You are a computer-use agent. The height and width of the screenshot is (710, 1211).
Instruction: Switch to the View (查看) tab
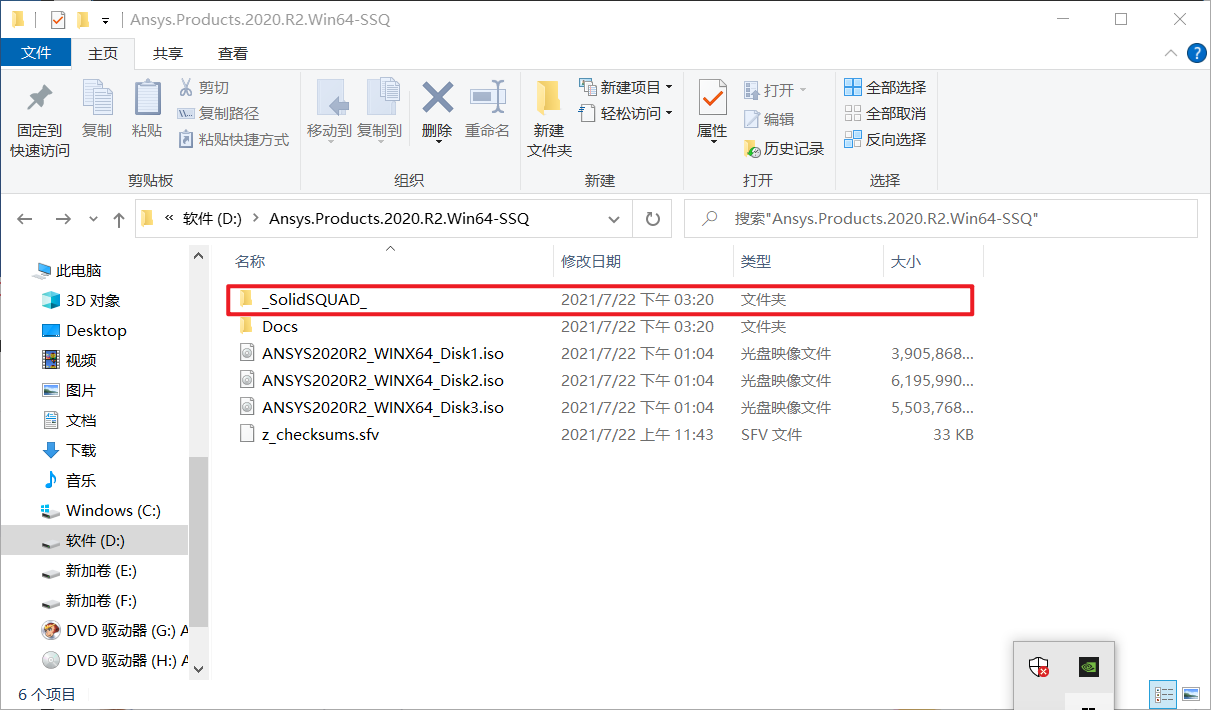233,54
